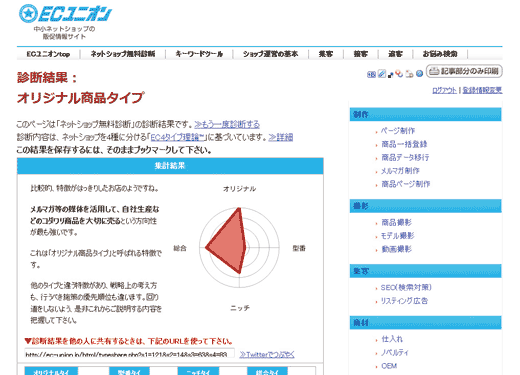Click the 記事部分のみ印刷 print button

tap(464, 71)
